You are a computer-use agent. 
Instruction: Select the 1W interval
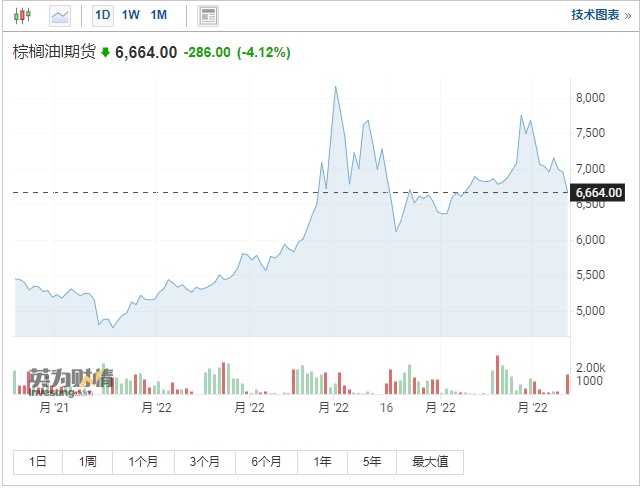pyautogui.click(x=131, y=15)
